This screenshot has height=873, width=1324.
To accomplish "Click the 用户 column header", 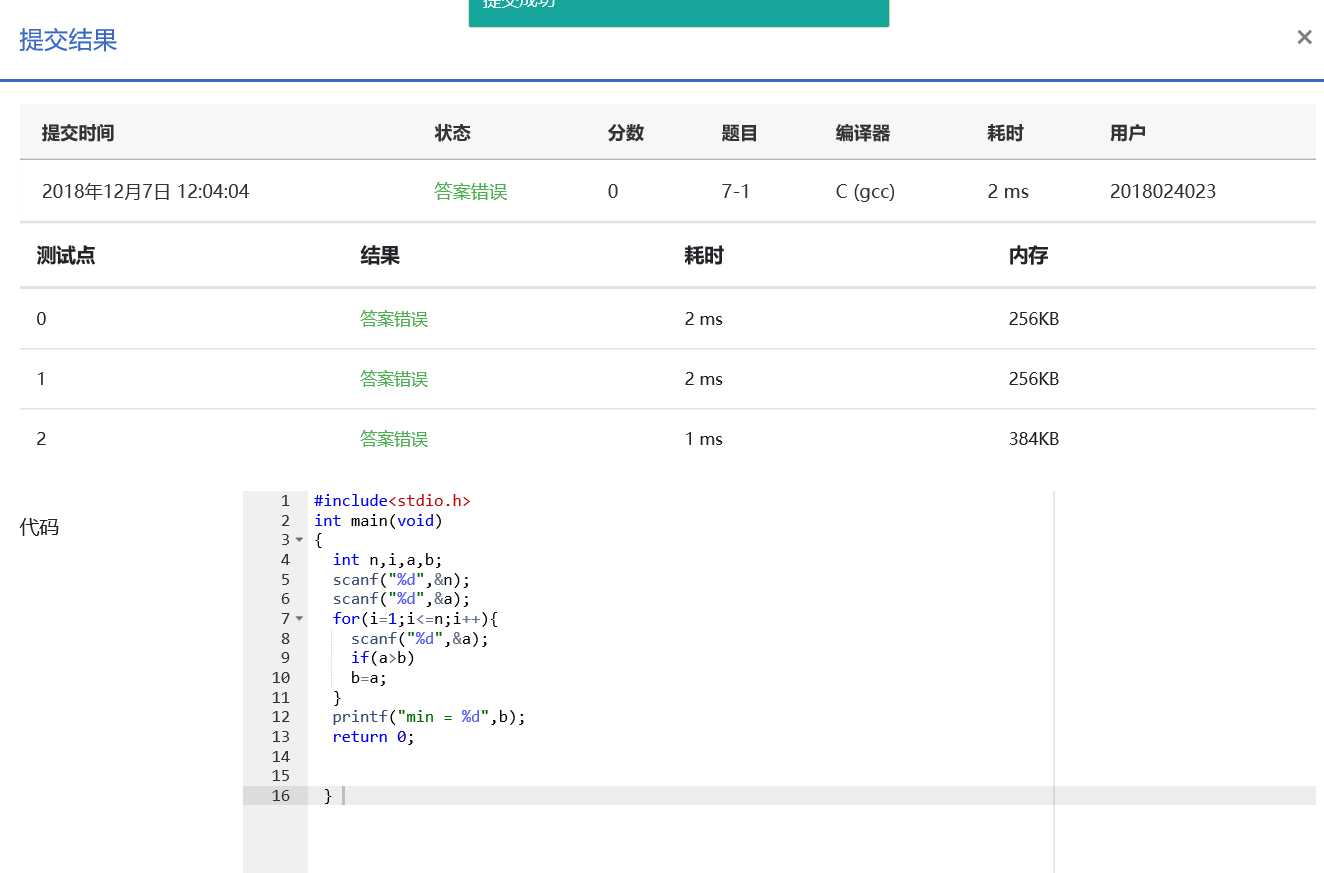I will click(x=1128, y=133).
